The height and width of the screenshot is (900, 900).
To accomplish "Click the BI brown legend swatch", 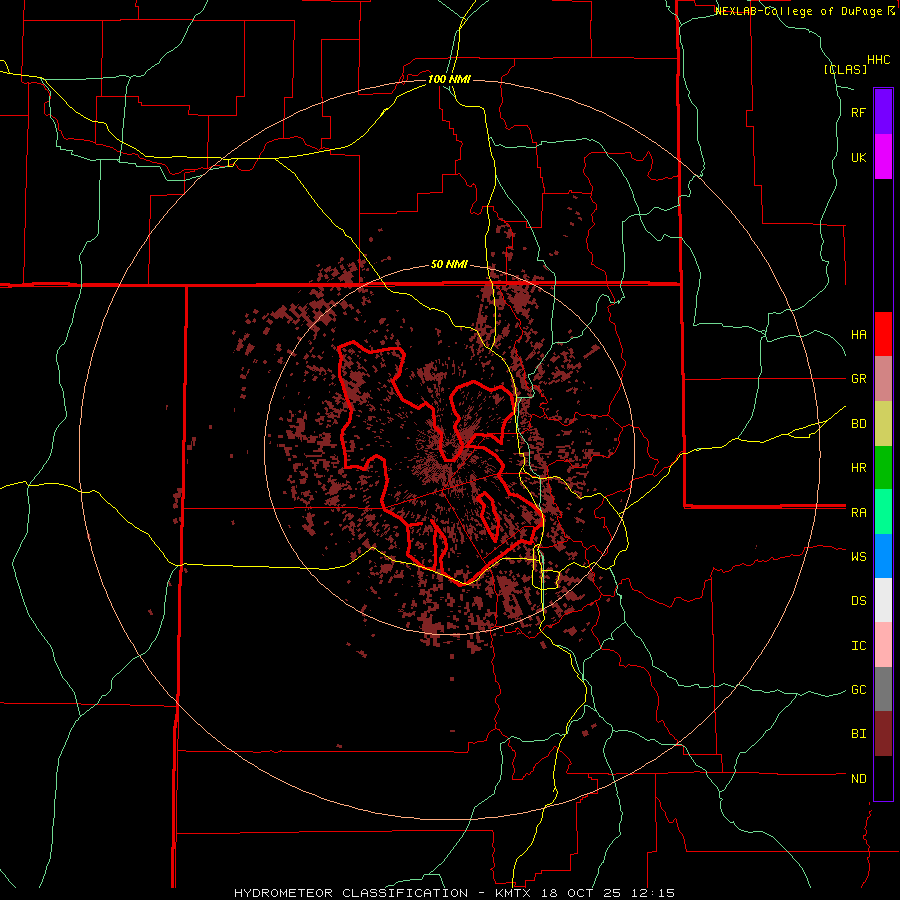I will [883, 734].
